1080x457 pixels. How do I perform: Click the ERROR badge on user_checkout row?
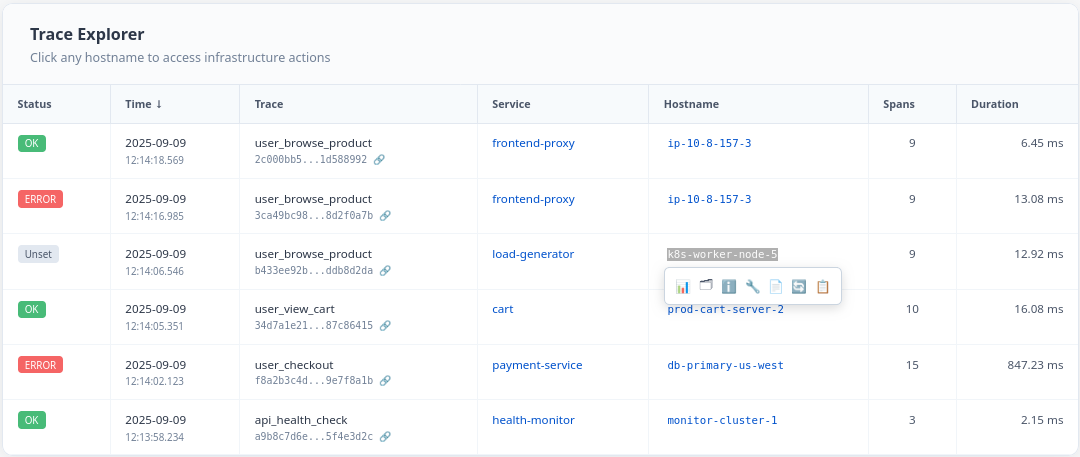40,365
